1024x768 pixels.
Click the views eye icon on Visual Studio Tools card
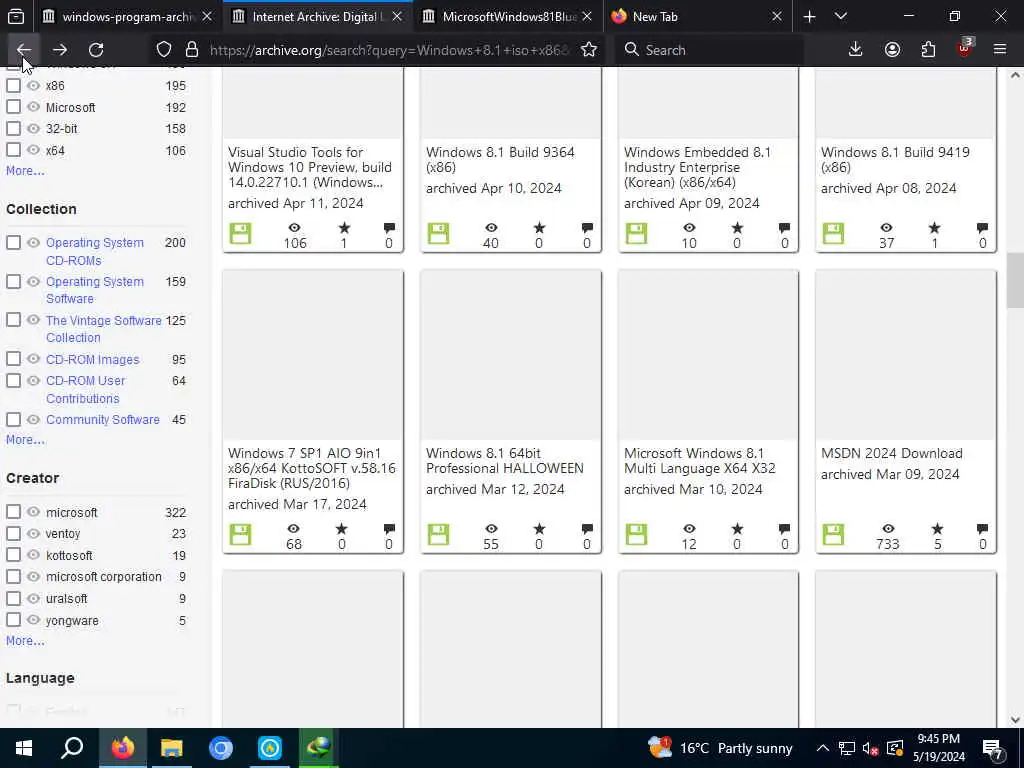[295, 227]
